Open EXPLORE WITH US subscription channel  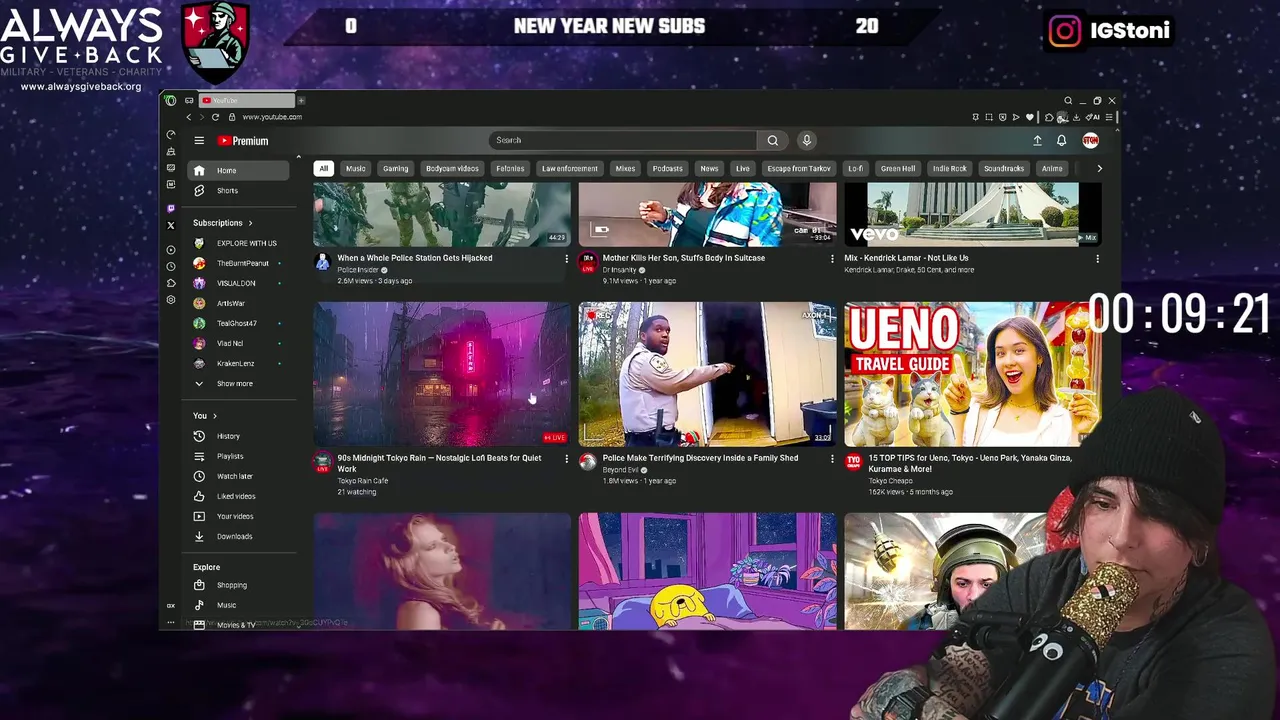[x=238, y=243]
